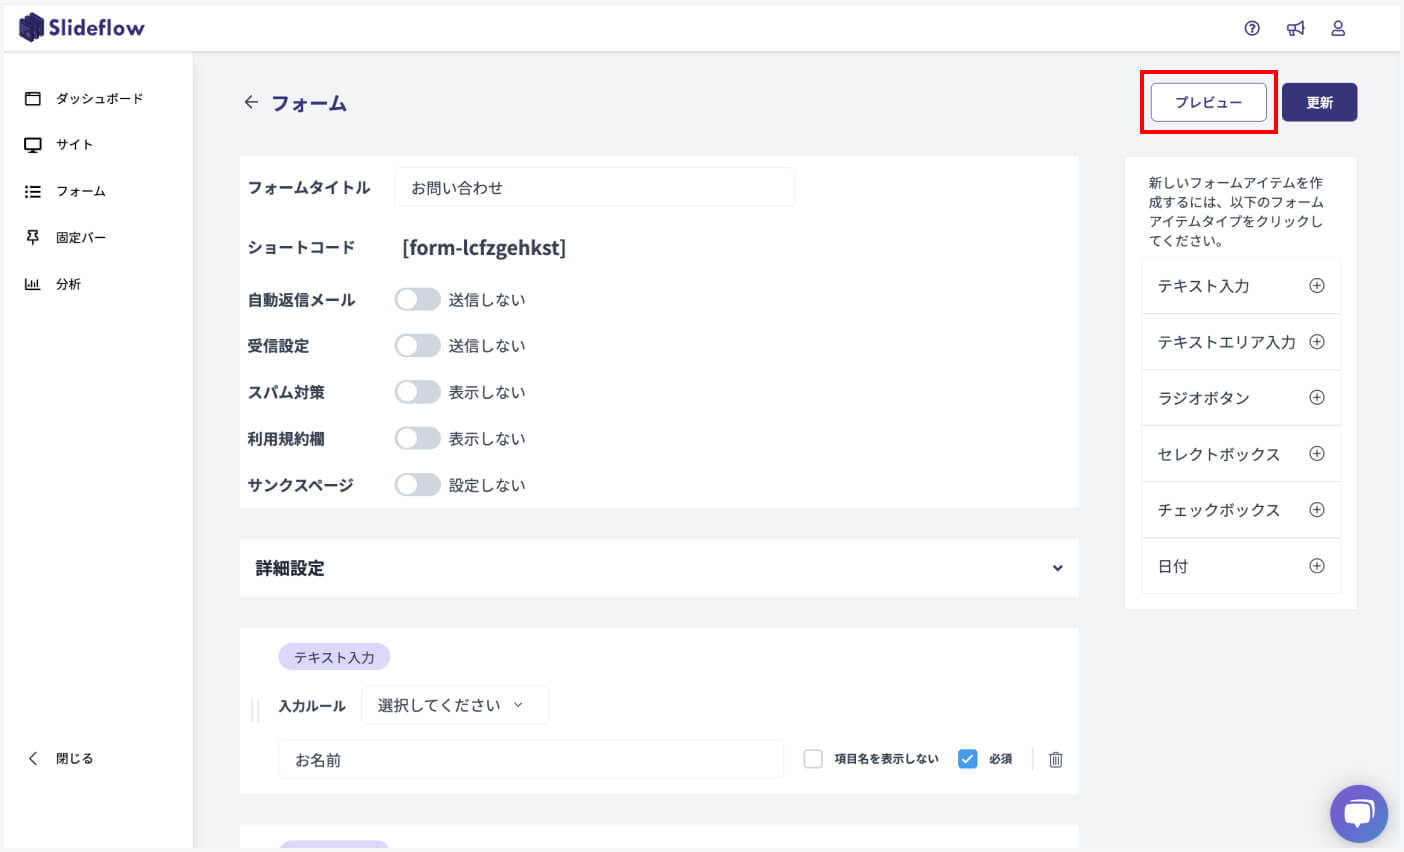Click the Slideflow logo icon
The image size is (1404, 852).
coord(31,27)
